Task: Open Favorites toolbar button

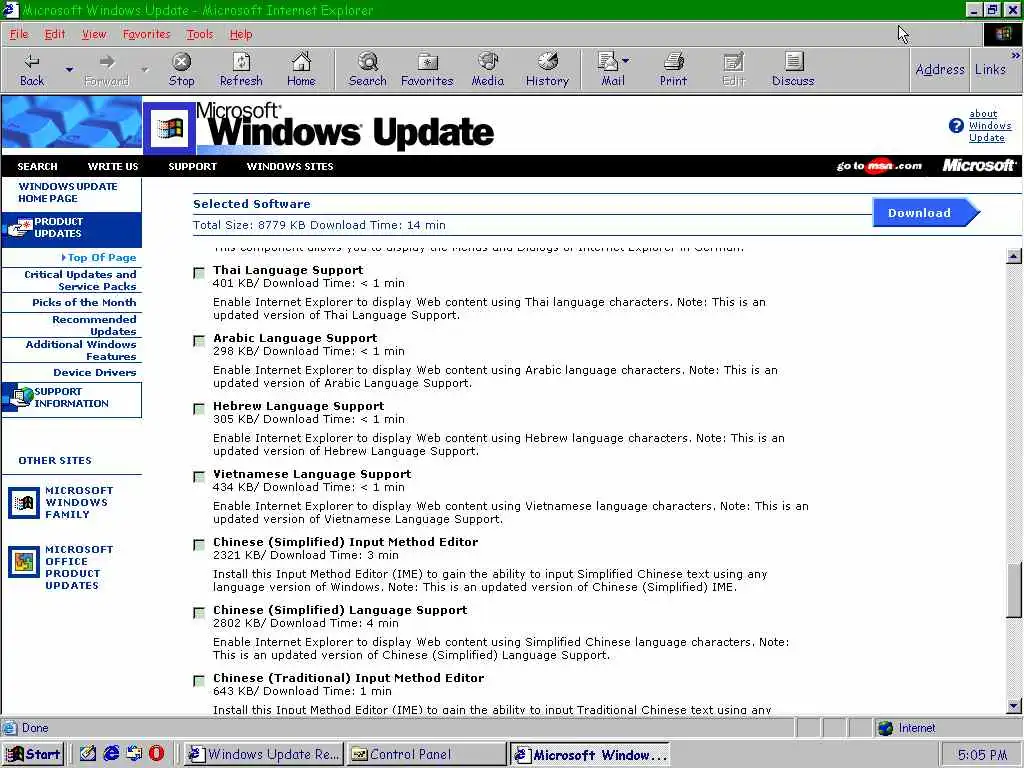Action: coord(427,69)
